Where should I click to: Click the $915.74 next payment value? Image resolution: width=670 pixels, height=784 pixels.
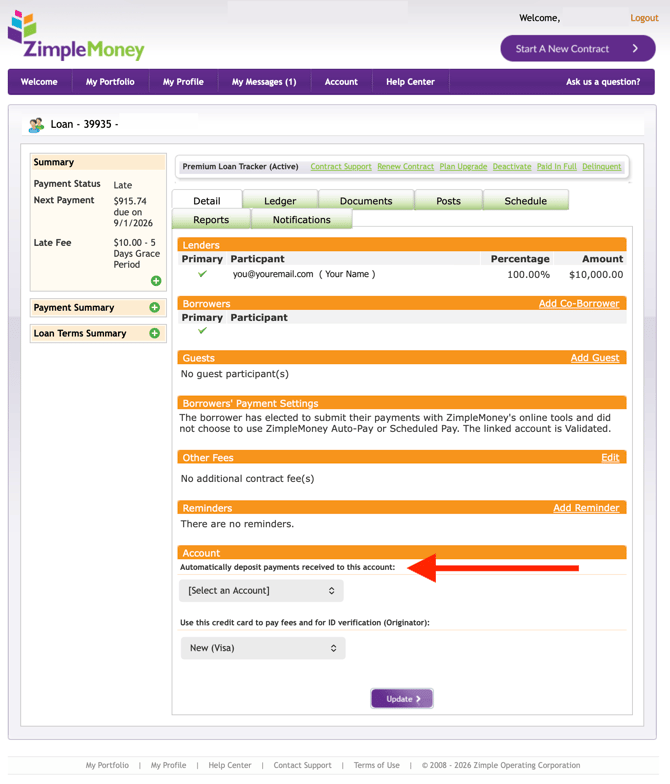(x=130, y=201)
